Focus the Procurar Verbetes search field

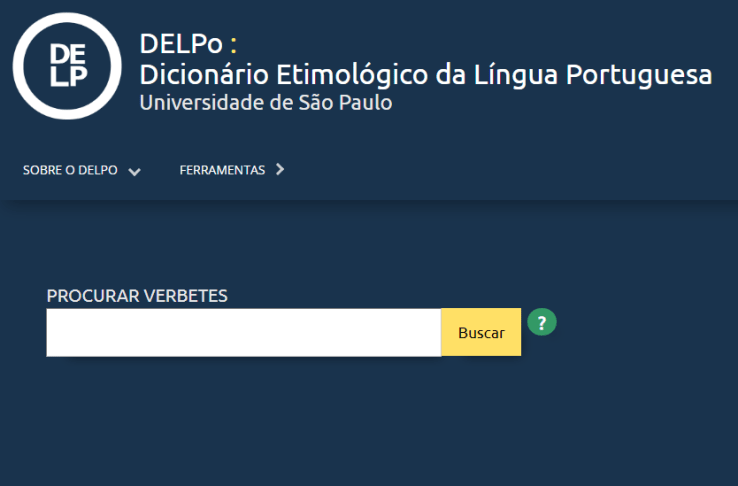(x=243, y=332)
